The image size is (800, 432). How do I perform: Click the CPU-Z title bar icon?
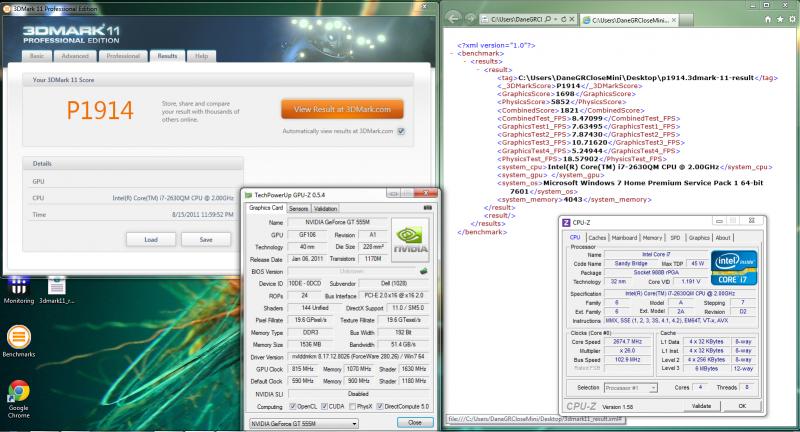[x=566, y=222]
